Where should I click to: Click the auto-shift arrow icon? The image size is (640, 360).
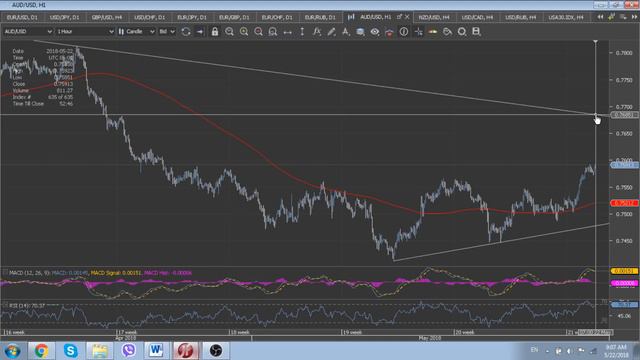tap(200, 31)
